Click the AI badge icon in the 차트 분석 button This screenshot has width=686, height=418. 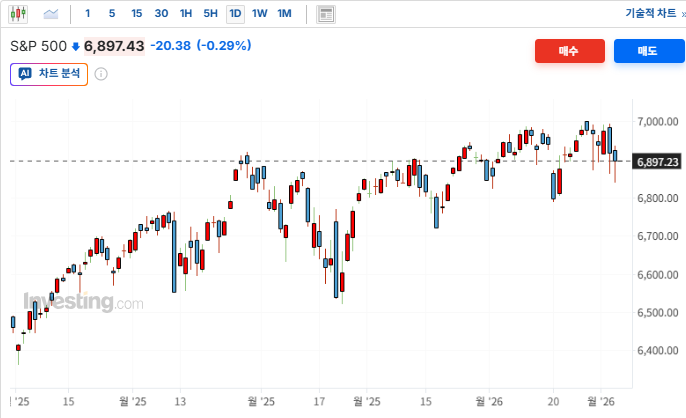pyautogui.click(x=25, y=74)
